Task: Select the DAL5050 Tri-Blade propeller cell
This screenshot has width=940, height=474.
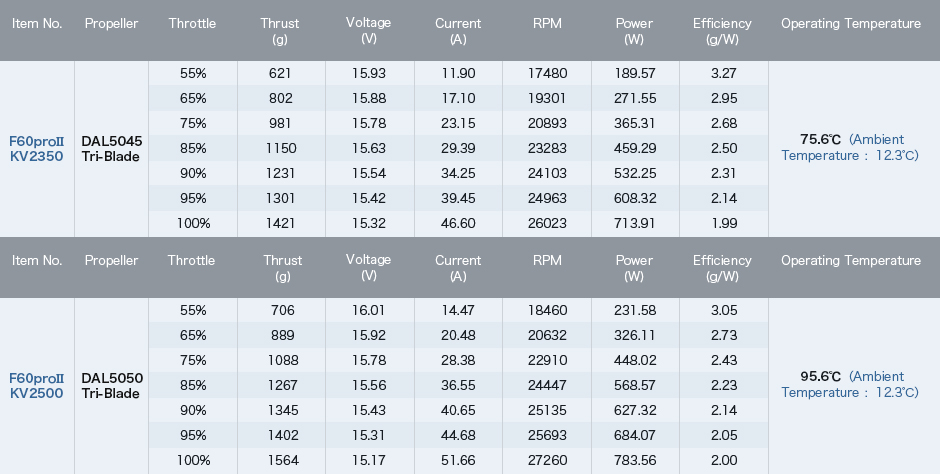Action: pos(112,386)
